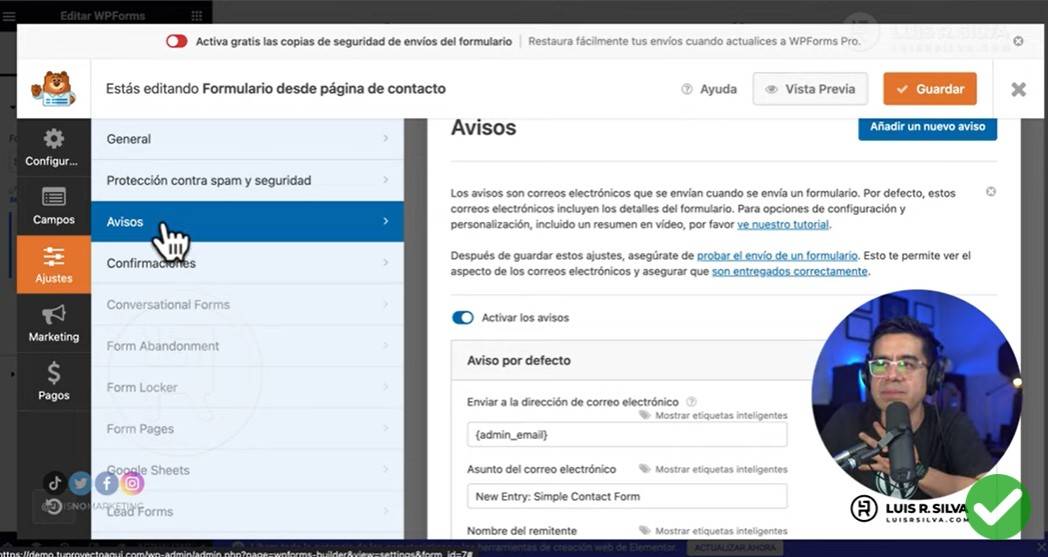
Task: Open the Instagram social icon
Action: [132, 483]
